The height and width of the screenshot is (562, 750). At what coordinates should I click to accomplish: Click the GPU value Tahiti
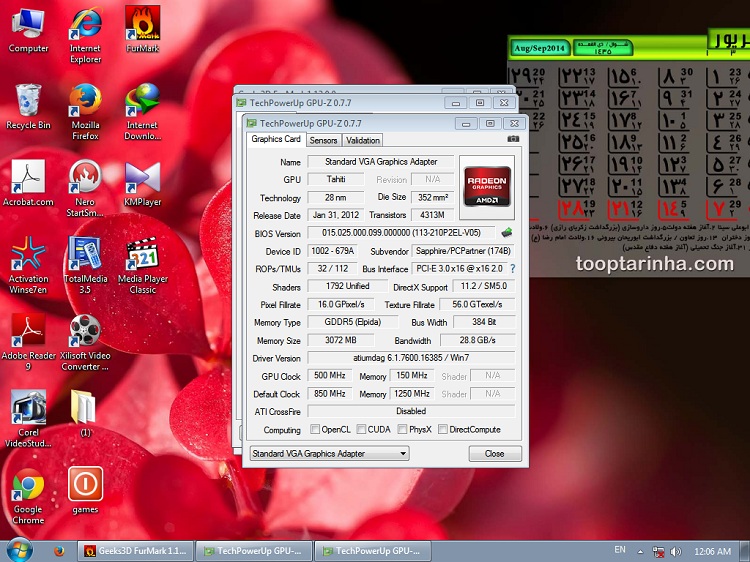pos(336,179)
